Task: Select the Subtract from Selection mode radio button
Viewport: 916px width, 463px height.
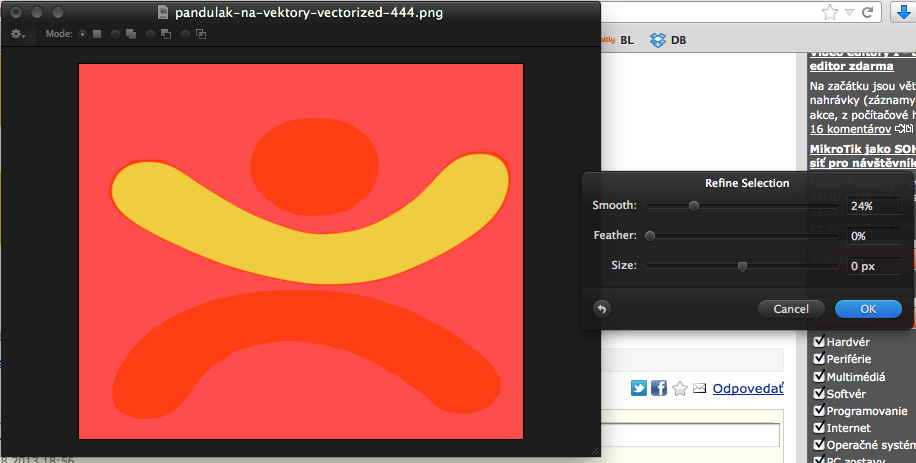Action: (x=150, y=34)
